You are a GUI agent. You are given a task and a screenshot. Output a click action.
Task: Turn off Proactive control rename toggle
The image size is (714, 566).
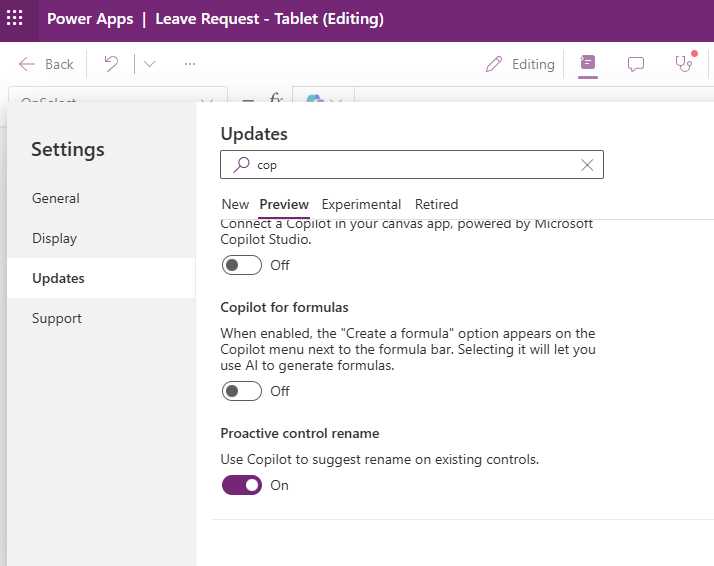[x=241, y=485]
